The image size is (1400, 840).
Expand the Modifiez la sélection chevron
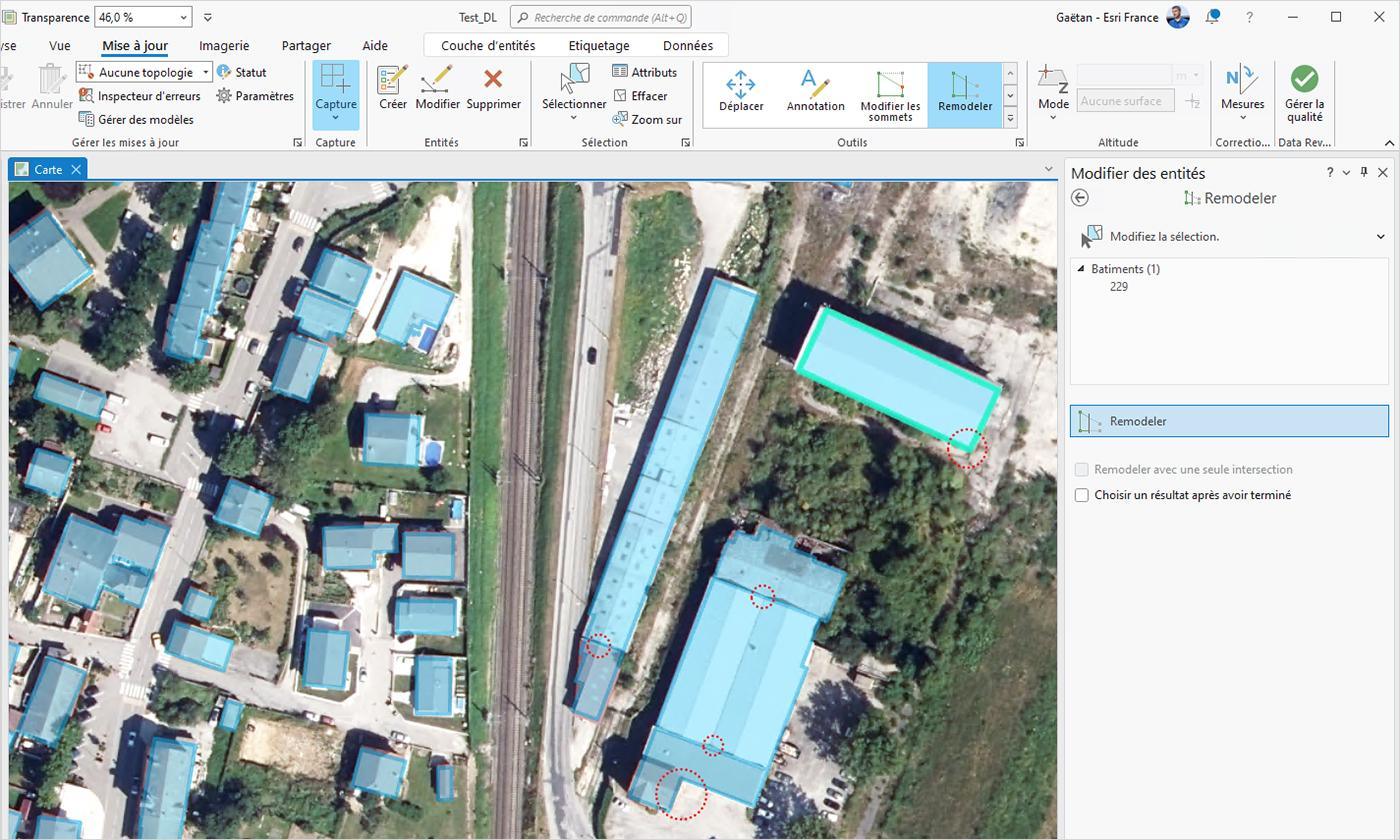(1380, 237)
